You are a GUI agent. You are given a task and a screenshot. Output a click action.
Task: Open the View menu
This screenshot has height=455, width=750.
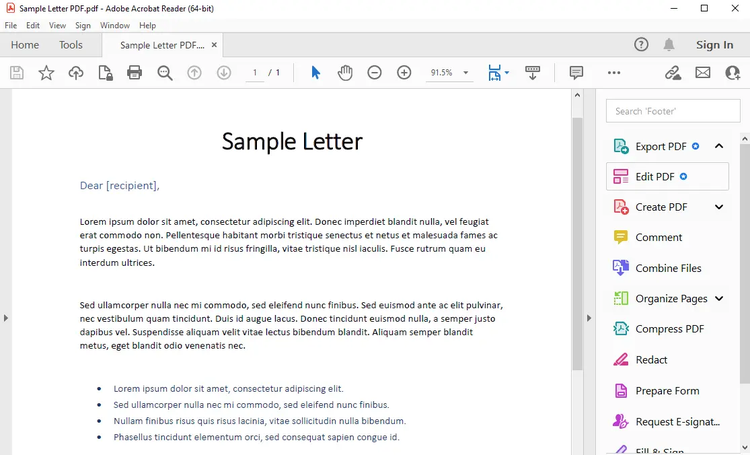(57, 25)
